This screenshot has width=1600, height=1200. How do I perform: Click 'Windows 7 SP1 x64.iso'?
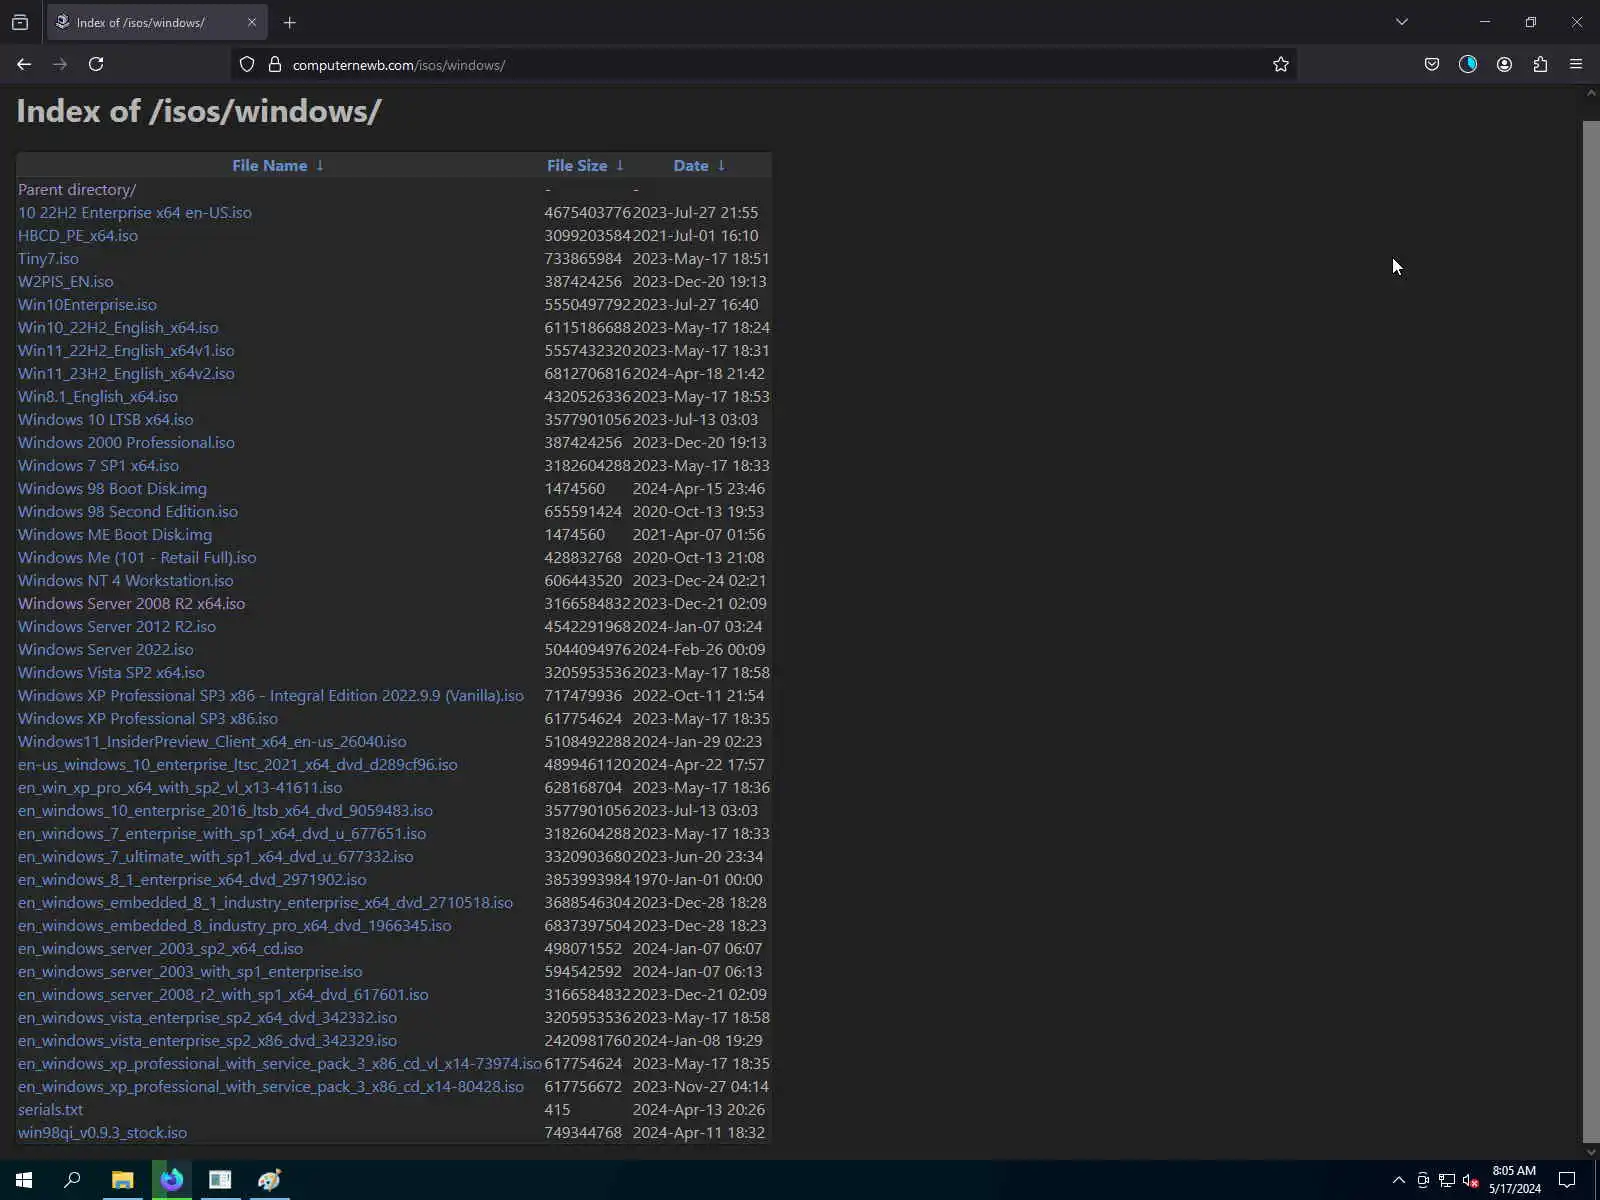click(x=98, y=466)
